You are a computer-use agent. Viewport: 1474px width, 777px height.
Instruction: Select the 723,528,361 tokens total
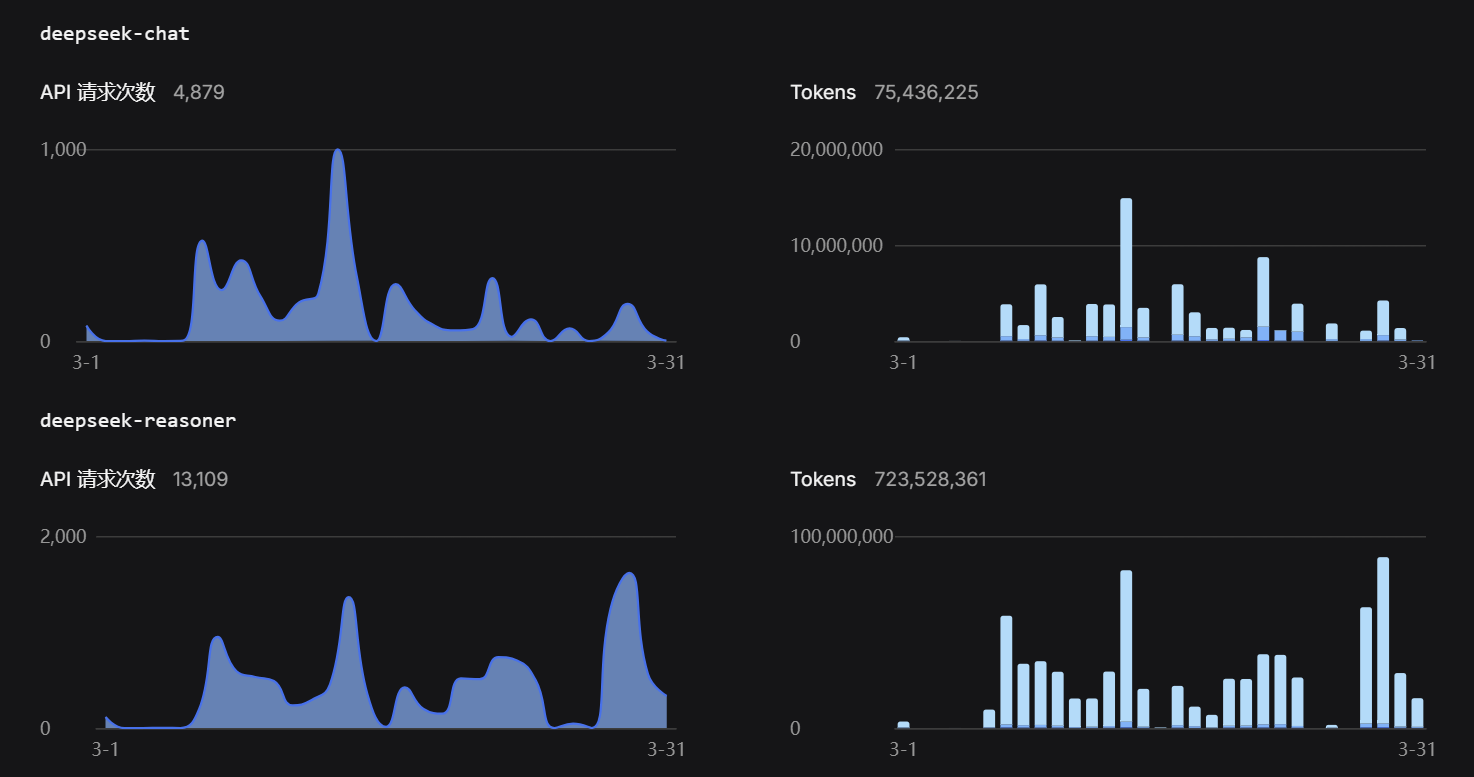(x=930, y=480)
